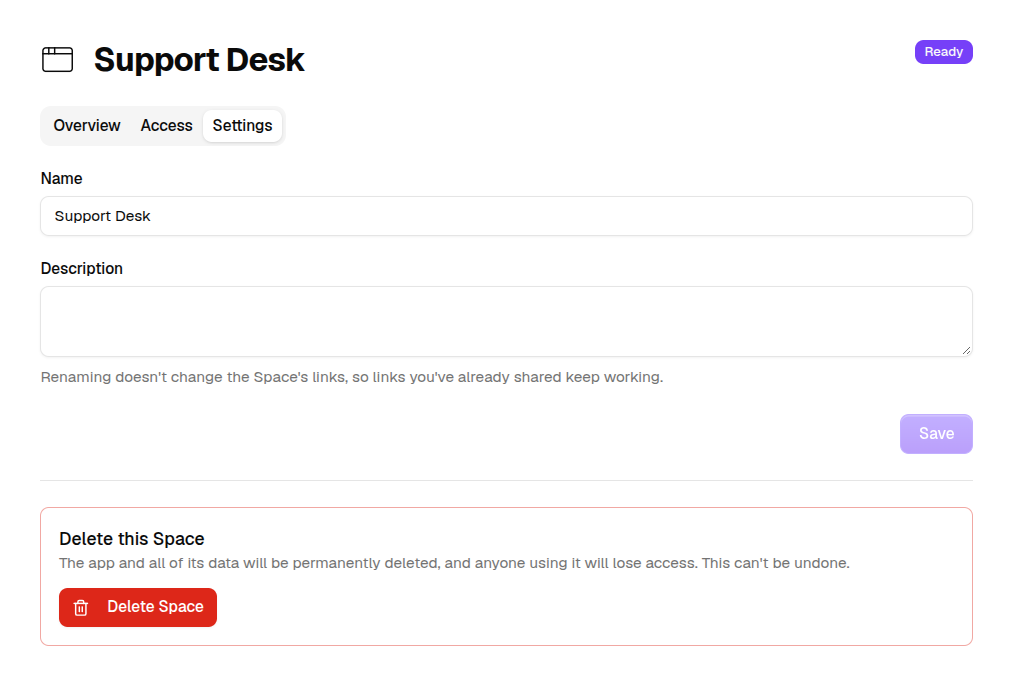Open the Access tab
This screenshot has width=1013, height=686.
coord(167,125)
